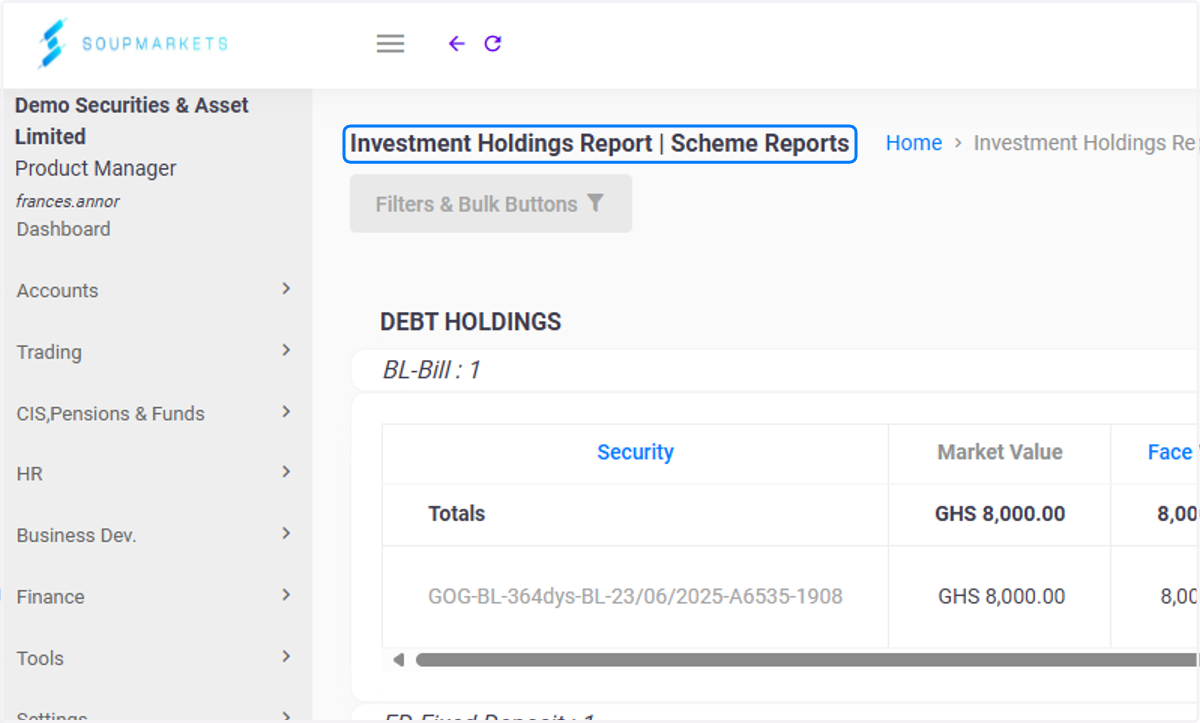Expand the CIS,Pensions & Funds chevron

pos(286,412)
